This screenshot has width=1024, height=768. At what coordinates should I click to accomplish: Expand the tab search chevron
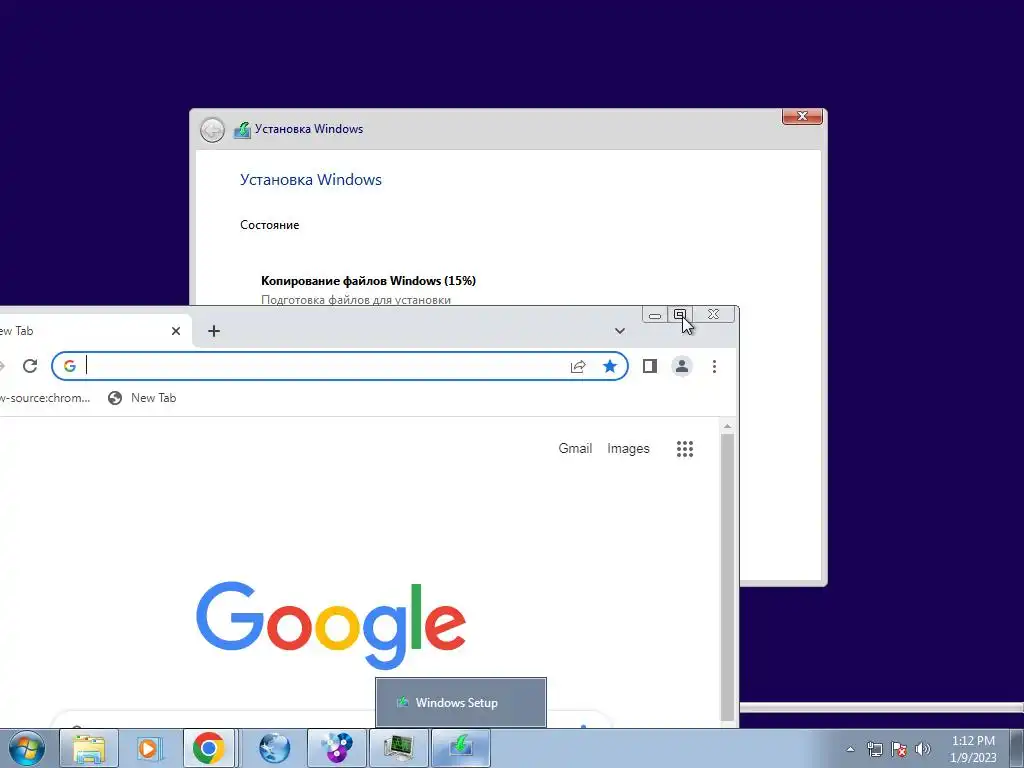pos(620,331)
